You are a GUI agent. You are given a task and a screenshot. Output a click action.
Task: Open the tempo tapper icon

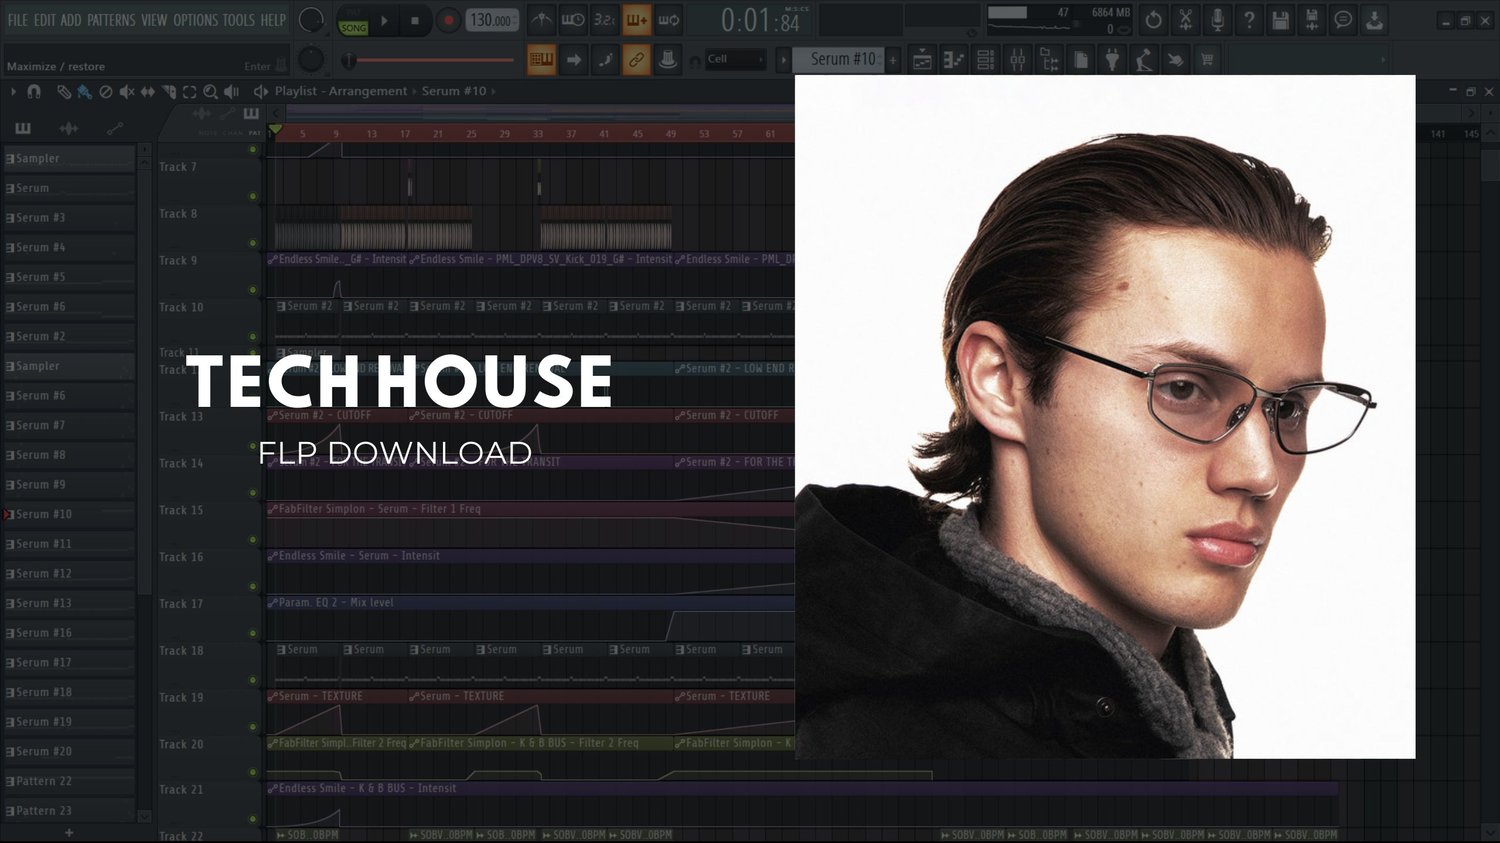1144,60
